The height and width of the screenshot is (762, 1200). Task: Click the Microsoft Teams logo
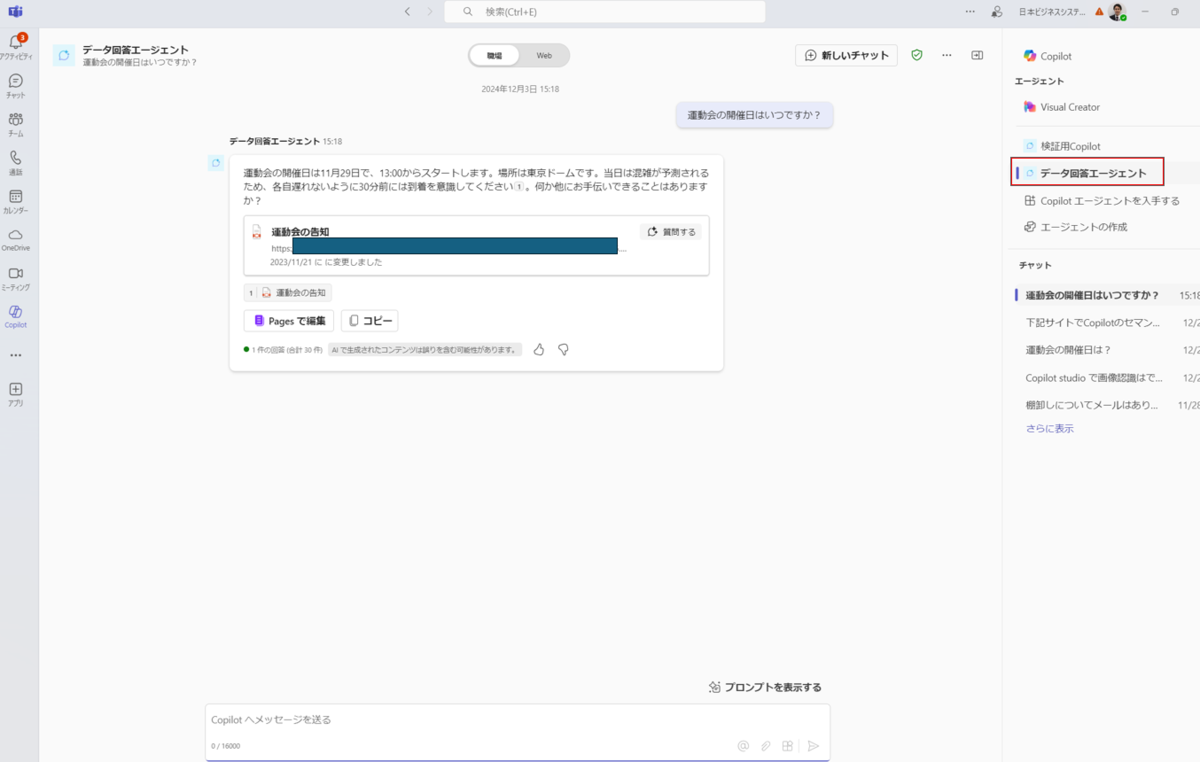pos(16,11)
